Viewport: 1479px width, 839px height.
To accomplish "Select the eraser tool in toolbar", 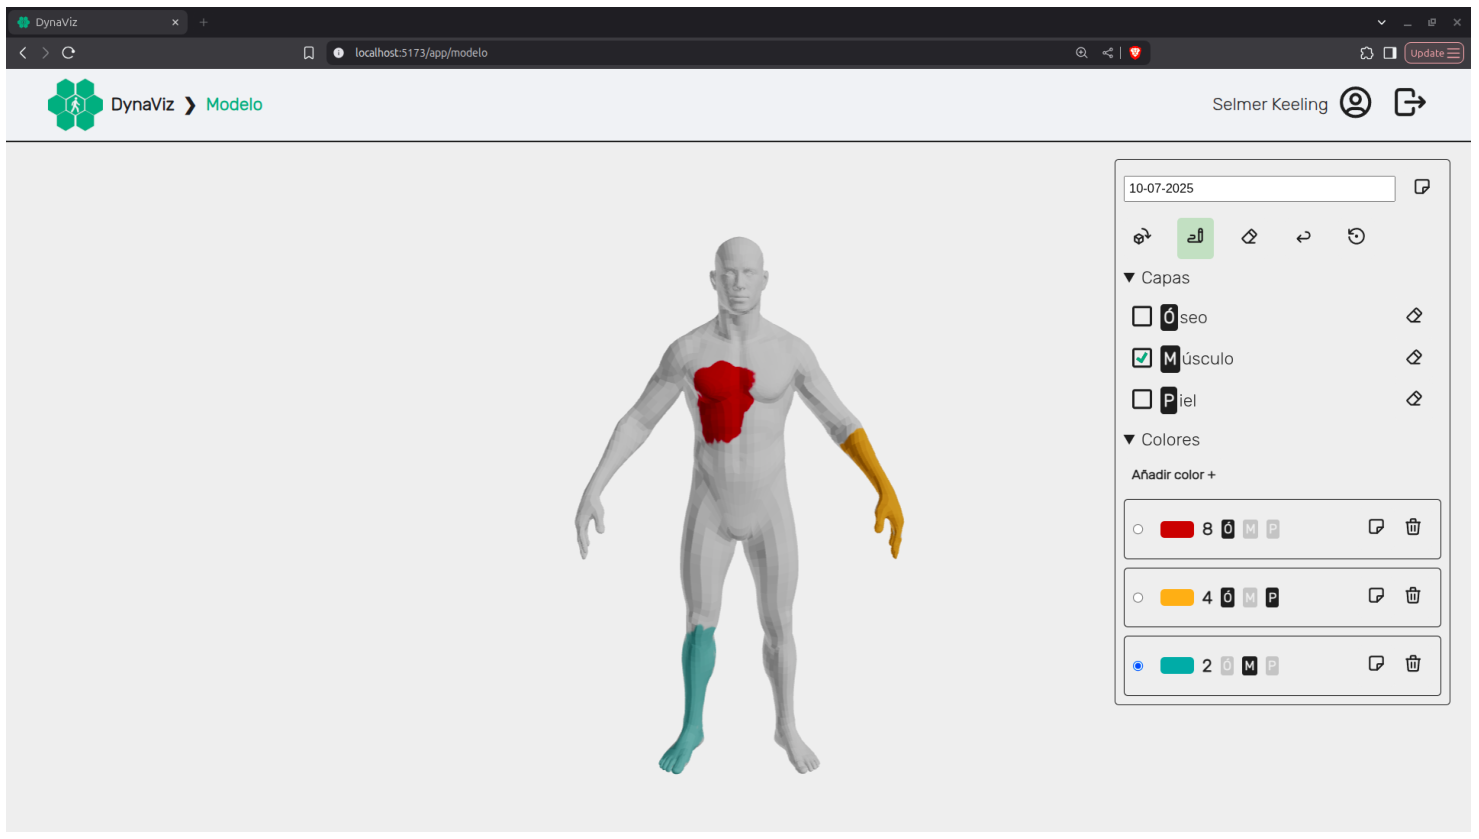I will (1249, 237).
